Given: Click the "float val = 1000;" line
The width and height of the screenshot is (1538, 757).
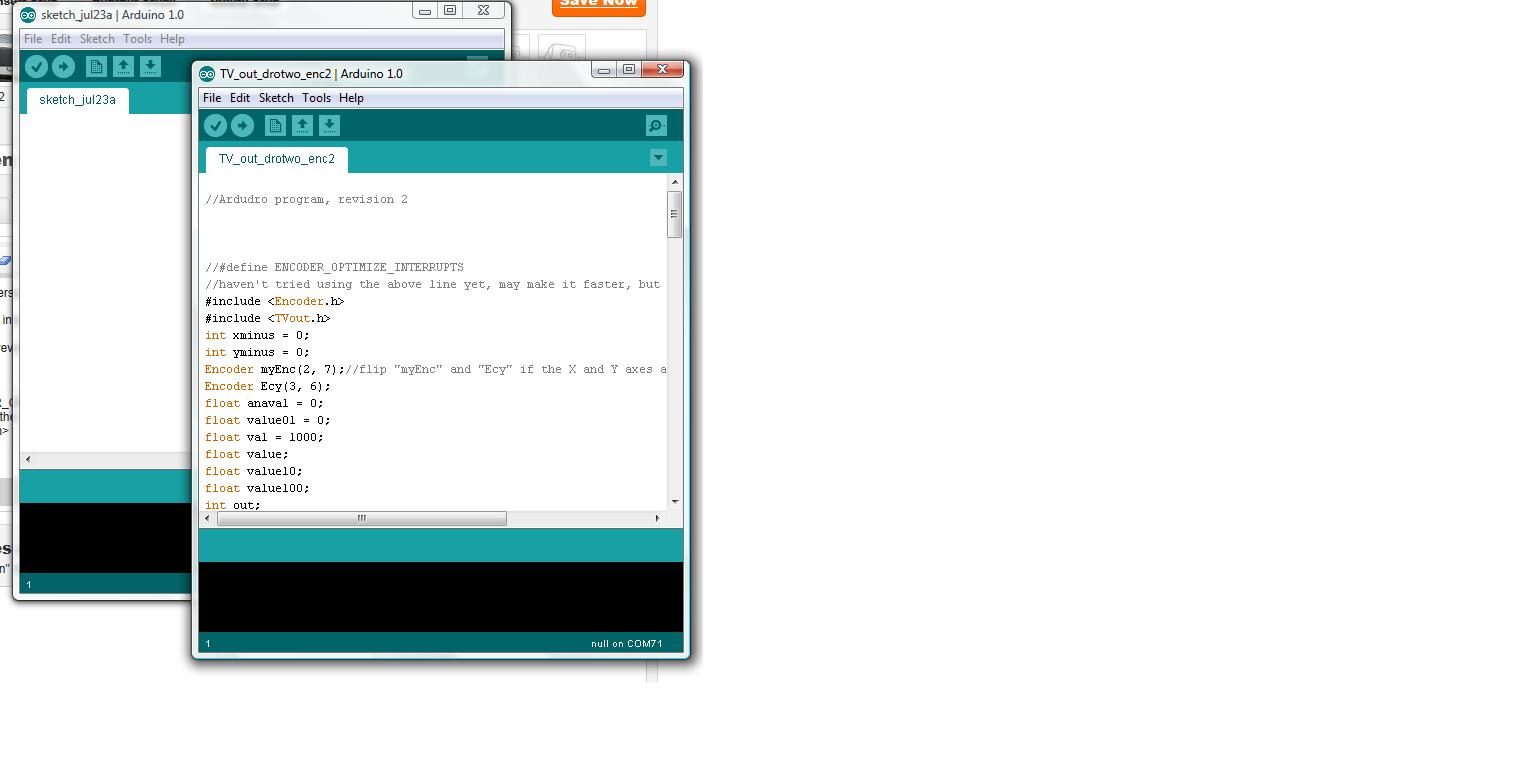Looking at the screenshot, I should click(x=264, y=437).
